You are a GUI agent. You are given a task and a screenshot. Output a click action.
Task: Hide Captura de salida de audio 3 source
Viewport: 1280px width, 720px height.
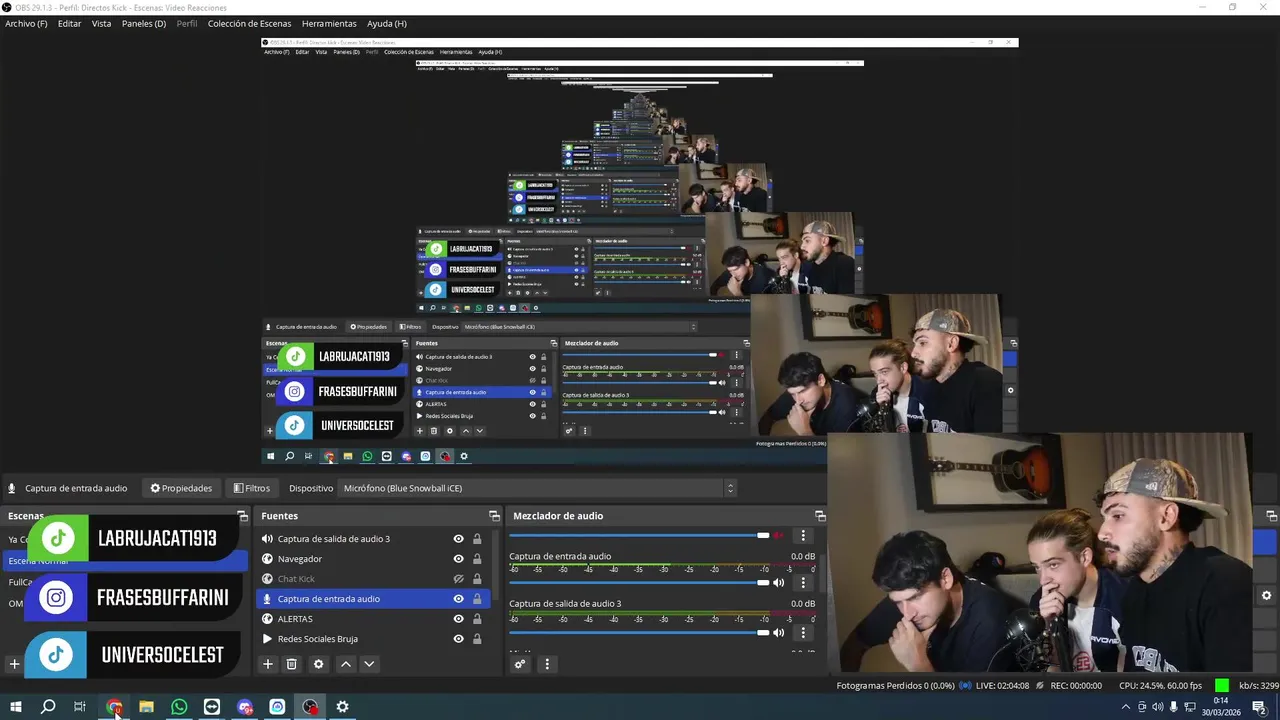[x=458, y=539]
